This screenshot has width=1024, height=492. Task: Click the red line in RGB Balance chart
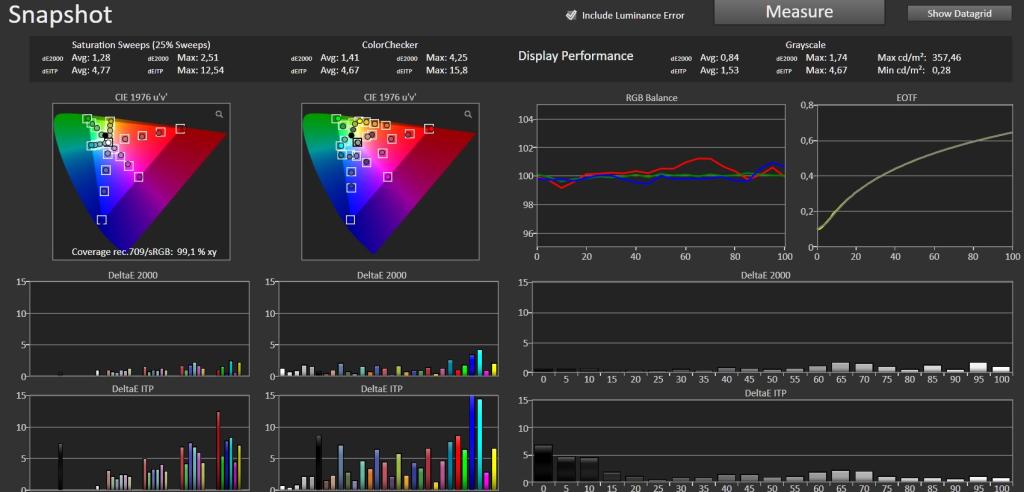[x=701, y=158]
